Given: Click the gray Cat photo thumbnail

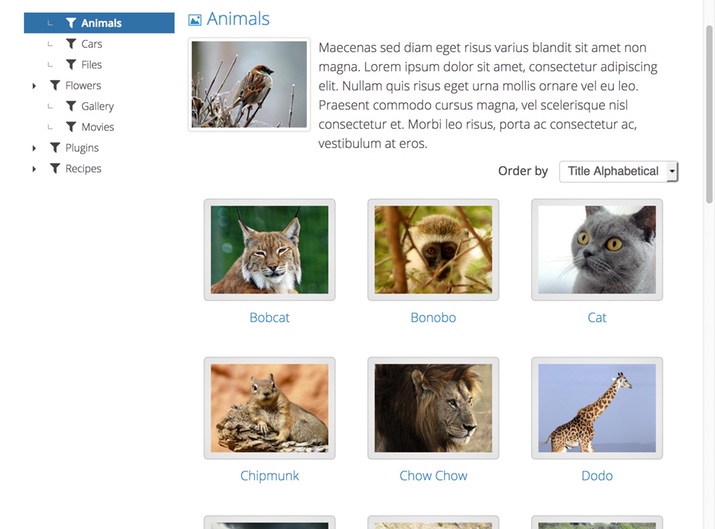Looking at the screenshot, I should (597, 249).
